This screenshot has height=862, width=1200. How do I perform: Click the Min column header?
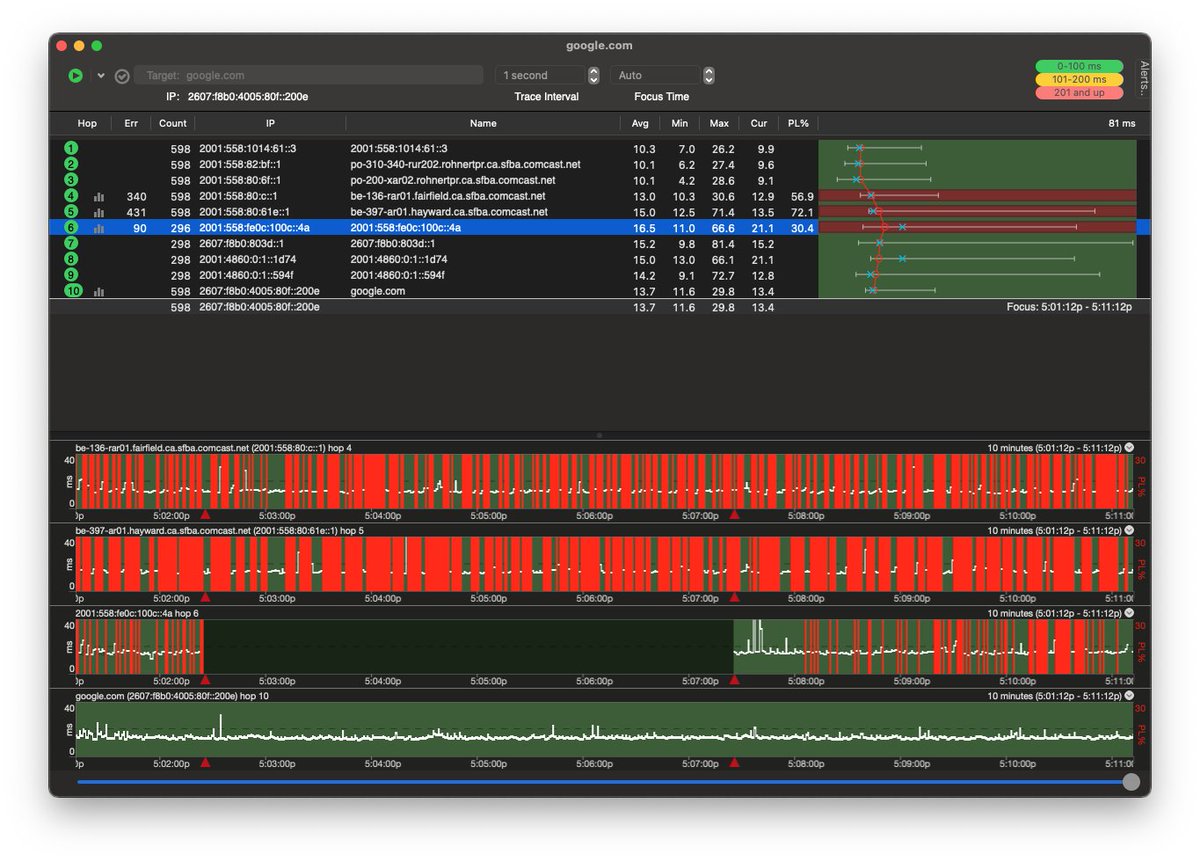tap(680, 123)
